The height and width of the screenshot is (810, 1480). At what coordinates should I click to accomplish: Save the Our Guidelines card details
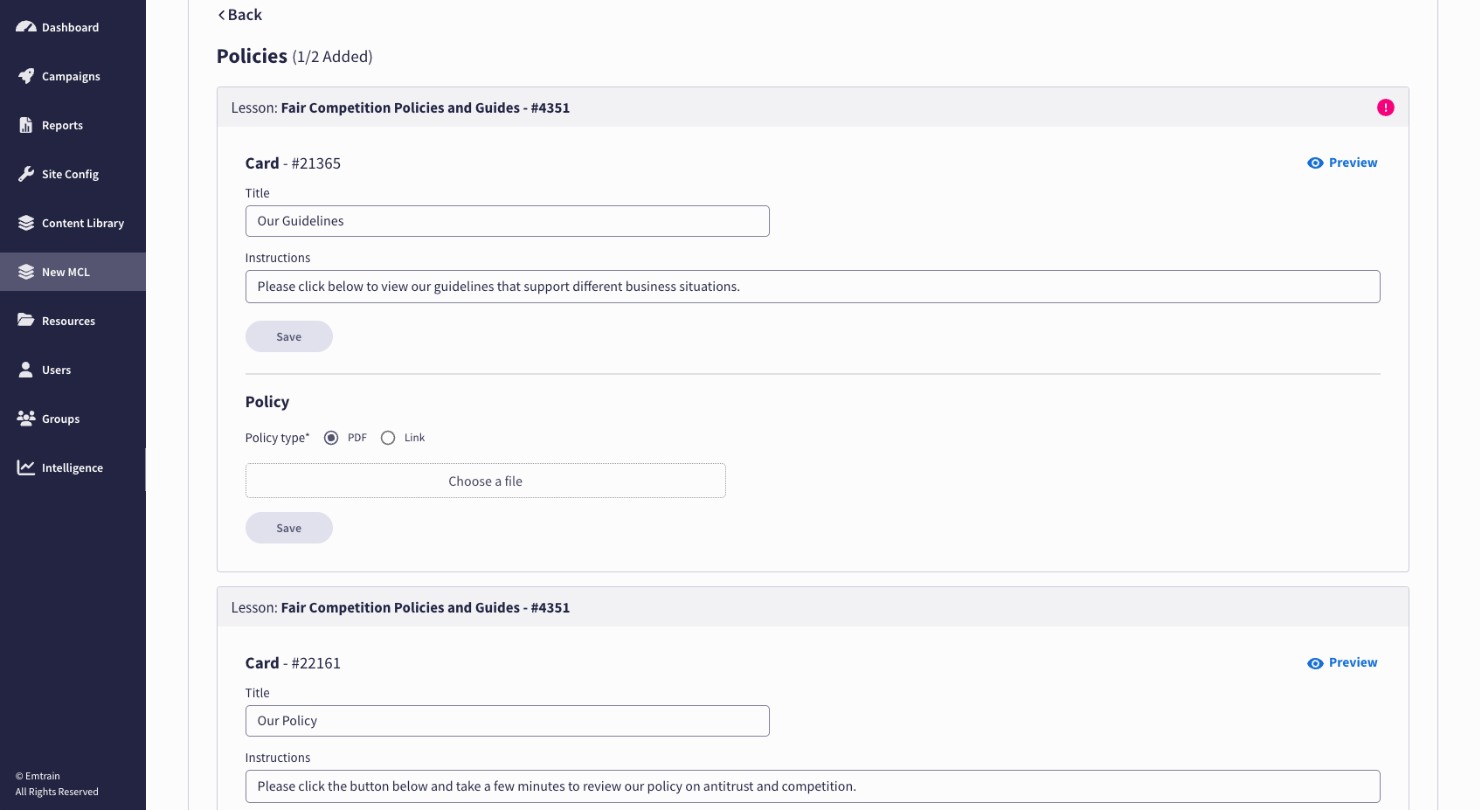(289, 337)
